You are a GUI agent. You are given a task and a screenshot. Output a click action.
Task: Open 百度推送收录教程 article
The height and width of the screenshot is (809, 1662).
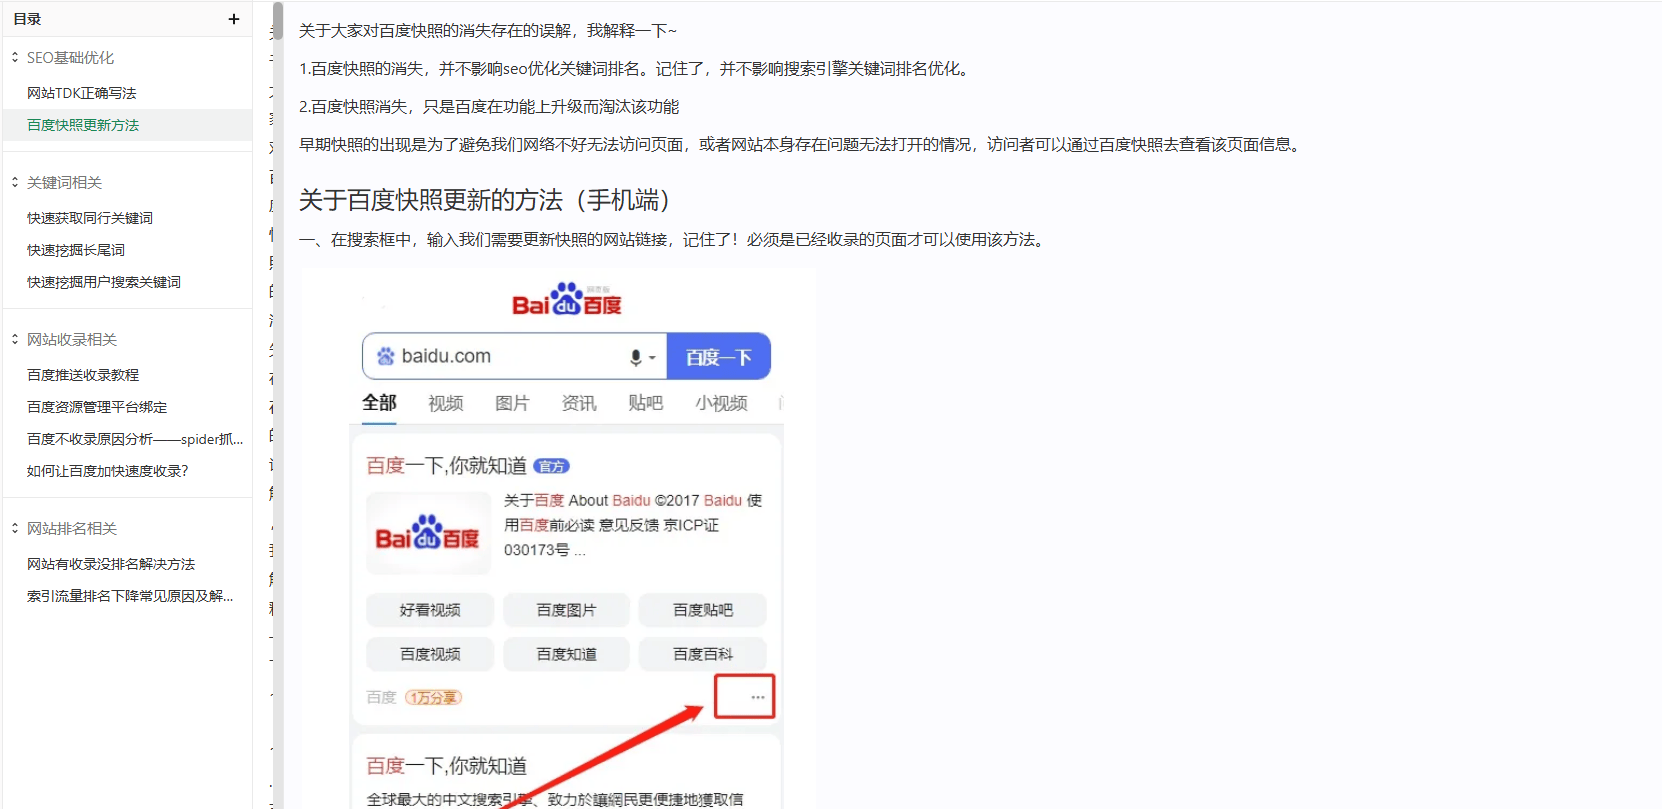tap(83, 375)
